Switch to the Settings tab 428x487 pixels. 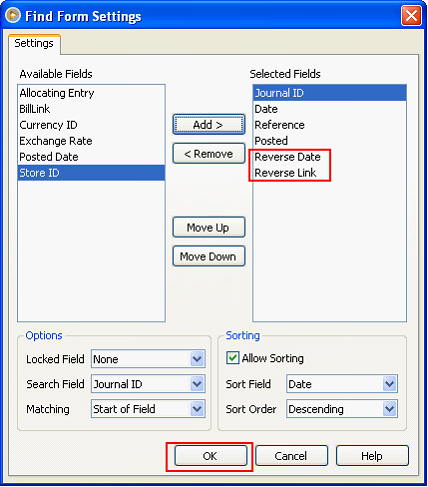point(34,43)
